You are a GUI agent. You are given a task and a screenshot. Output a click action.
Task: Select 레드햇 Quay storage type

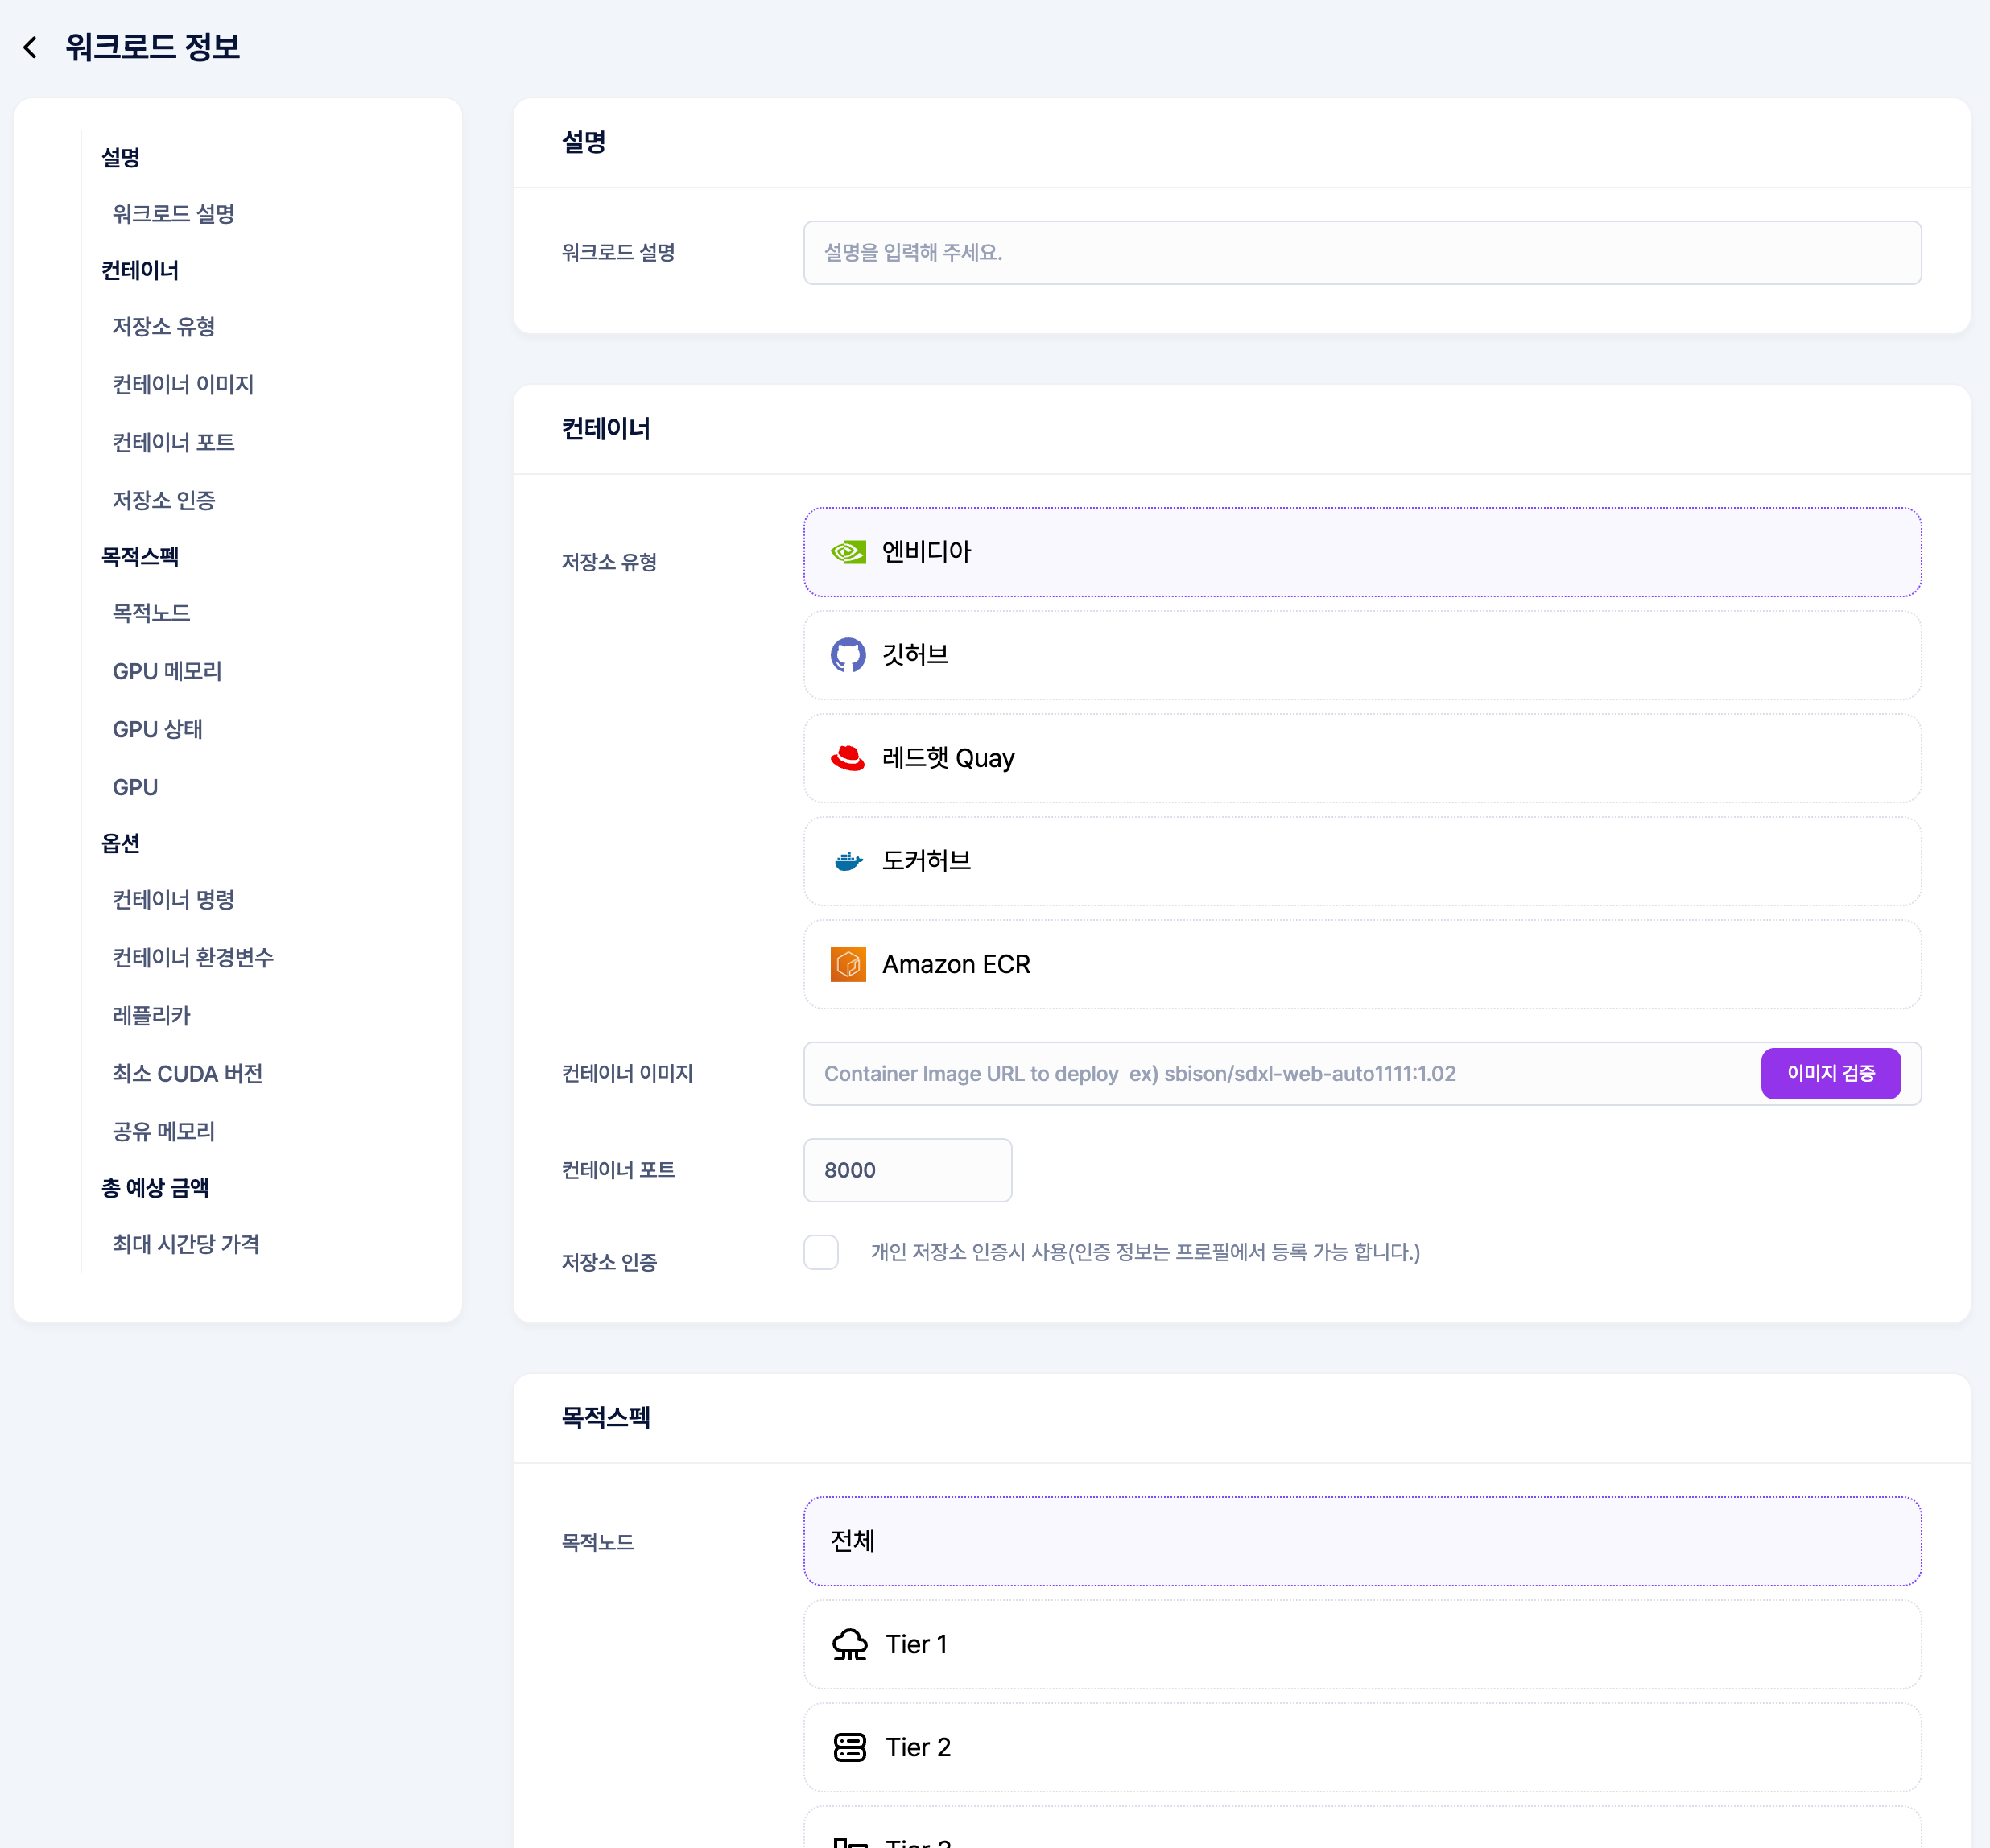1362,758
